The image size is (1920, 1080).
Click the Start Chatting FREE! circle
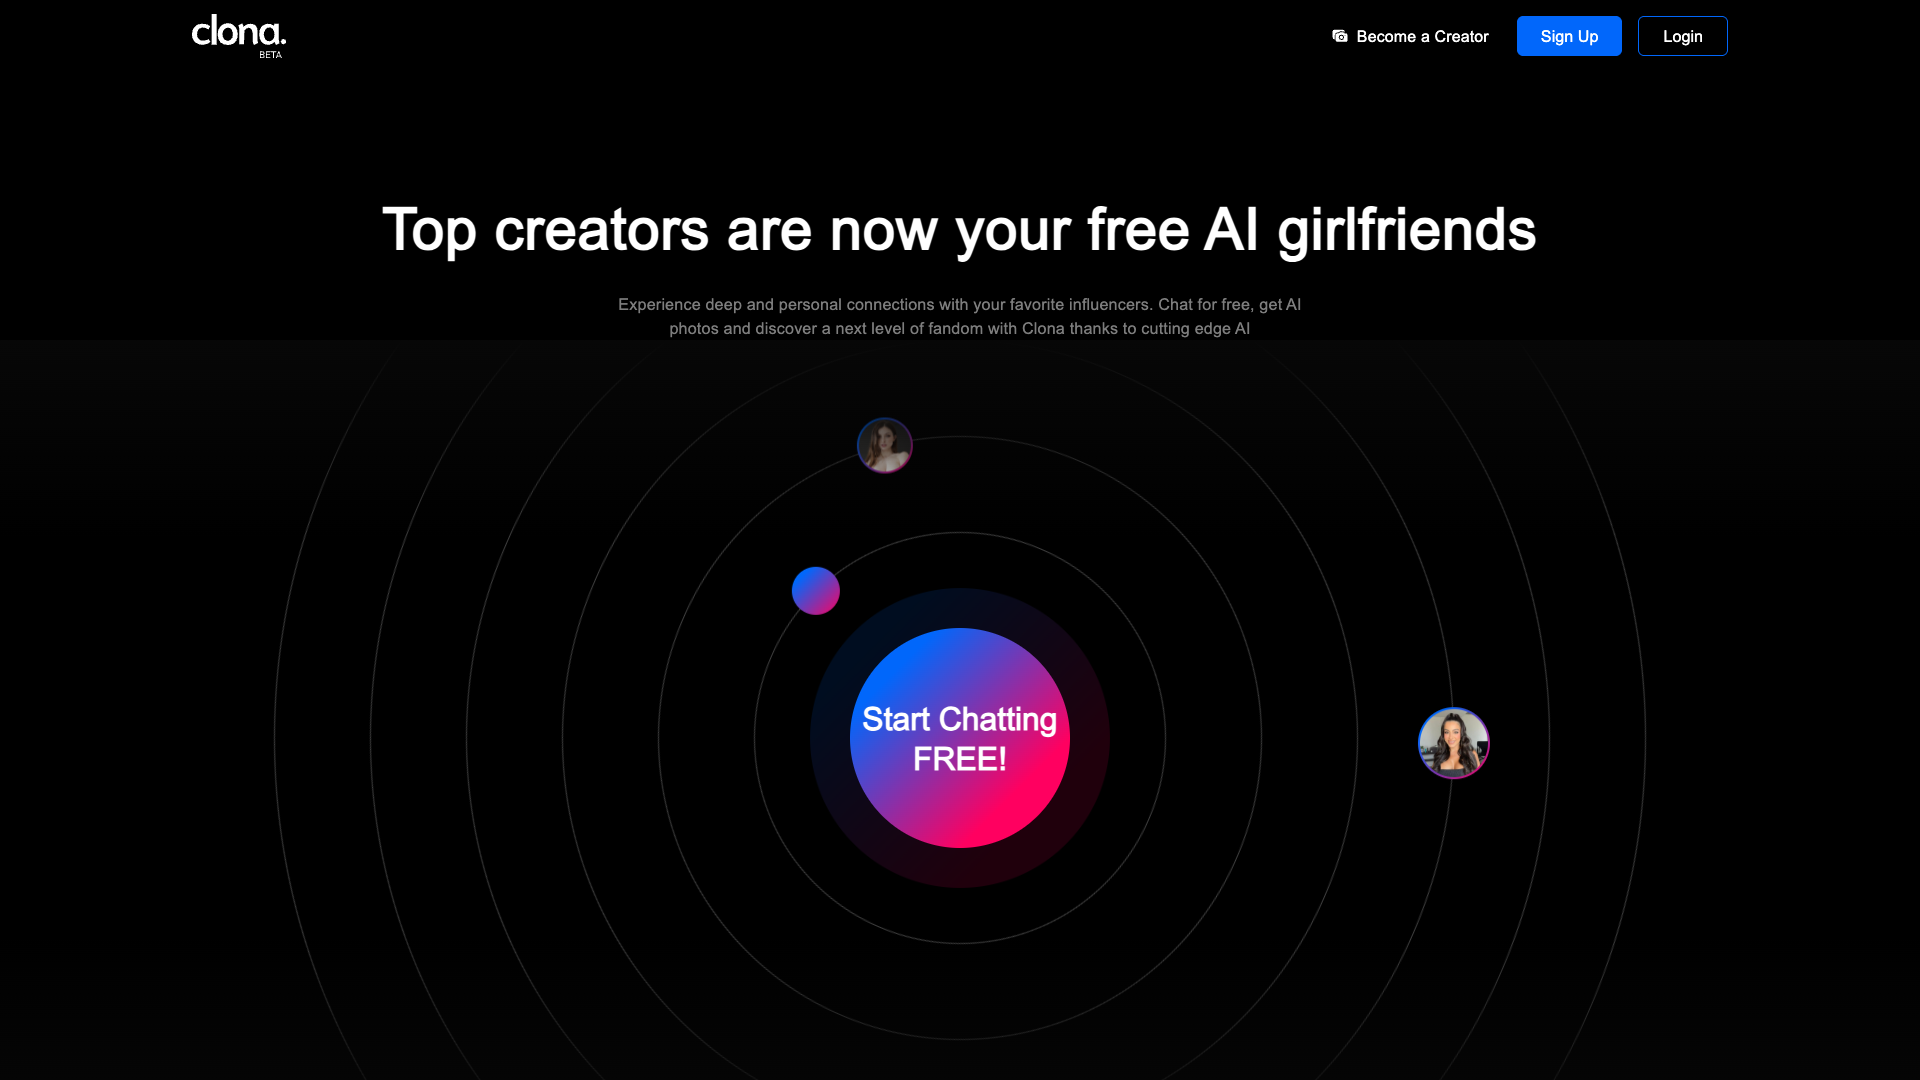pos(960,738)
